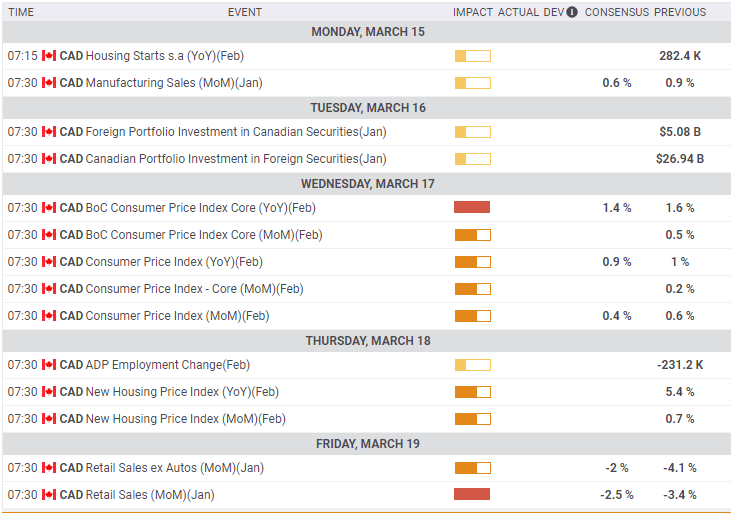
Task: Click high impact bar for BoC CPI Core (YoY)
Action: coord(472,208)
